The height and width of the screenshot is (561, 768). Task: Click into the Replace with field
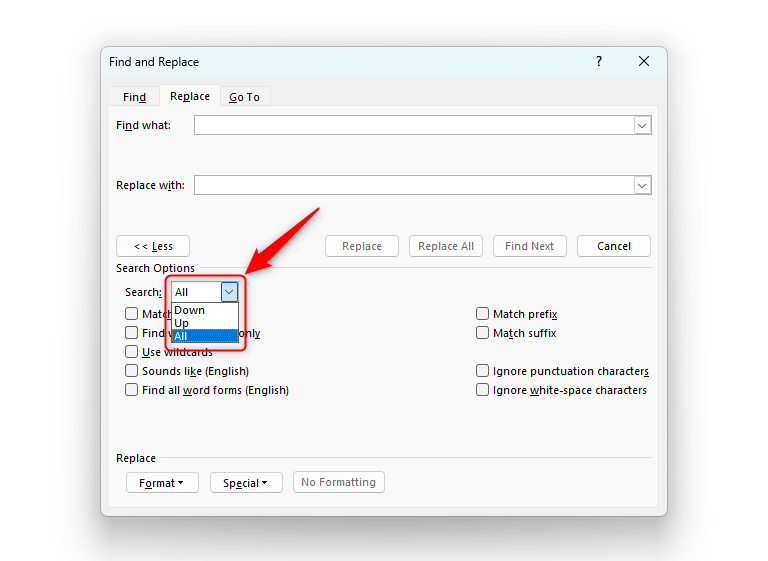click(414, 185)
